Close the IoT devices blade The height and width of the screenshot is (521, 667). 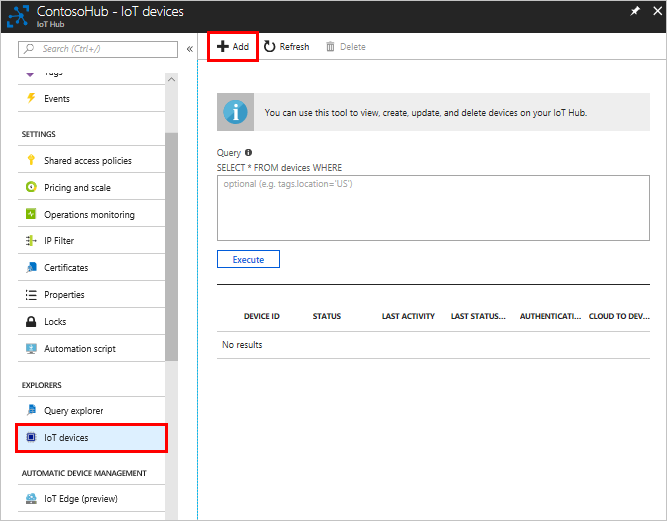pos(657,11)
